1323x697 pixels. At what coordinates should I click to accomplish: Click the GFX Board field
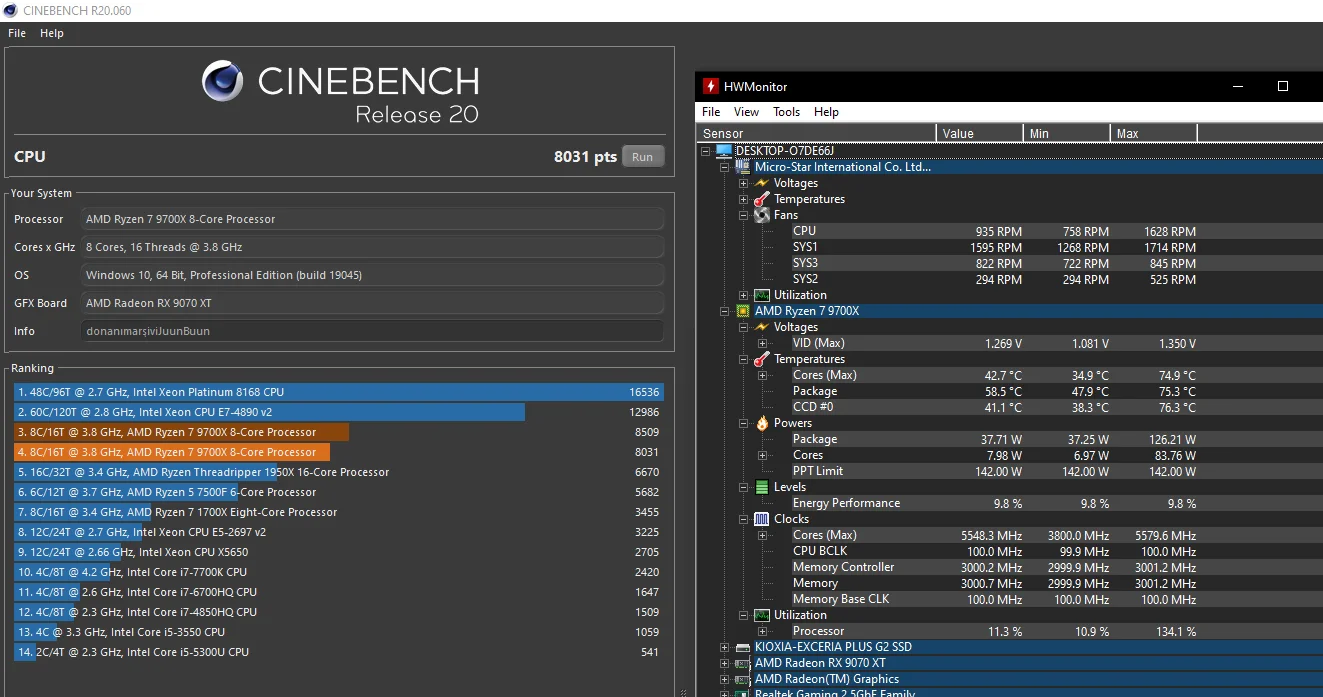(372, 303)
